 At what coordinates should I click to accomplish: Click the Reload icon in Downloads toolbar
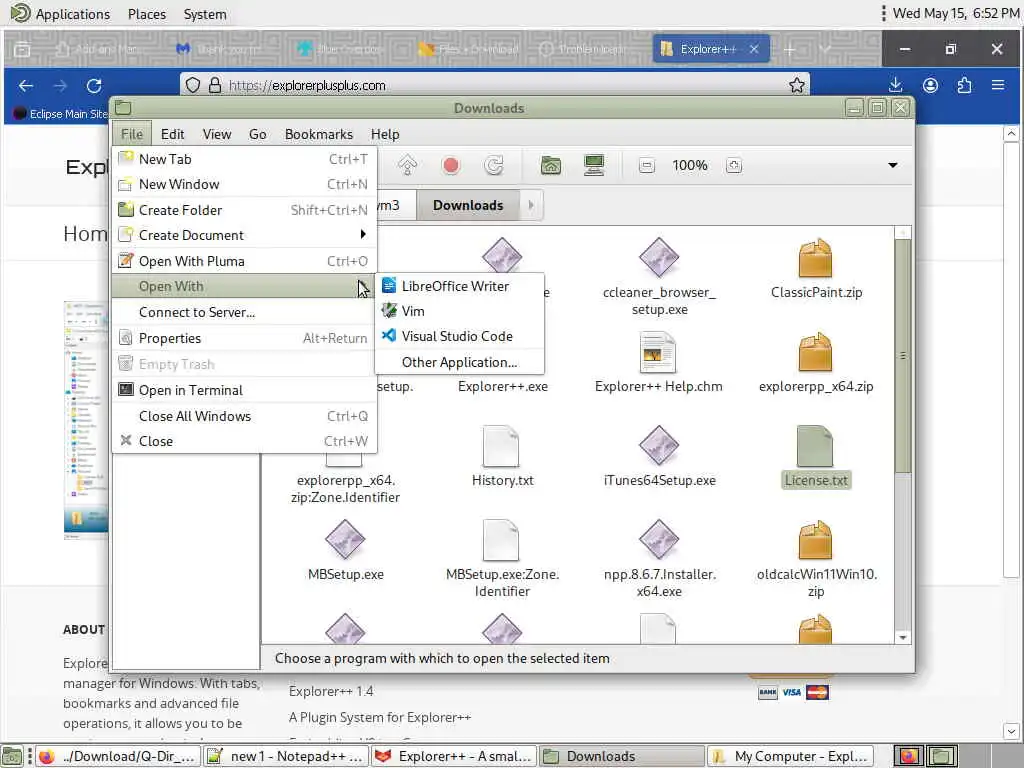(494, 165)
